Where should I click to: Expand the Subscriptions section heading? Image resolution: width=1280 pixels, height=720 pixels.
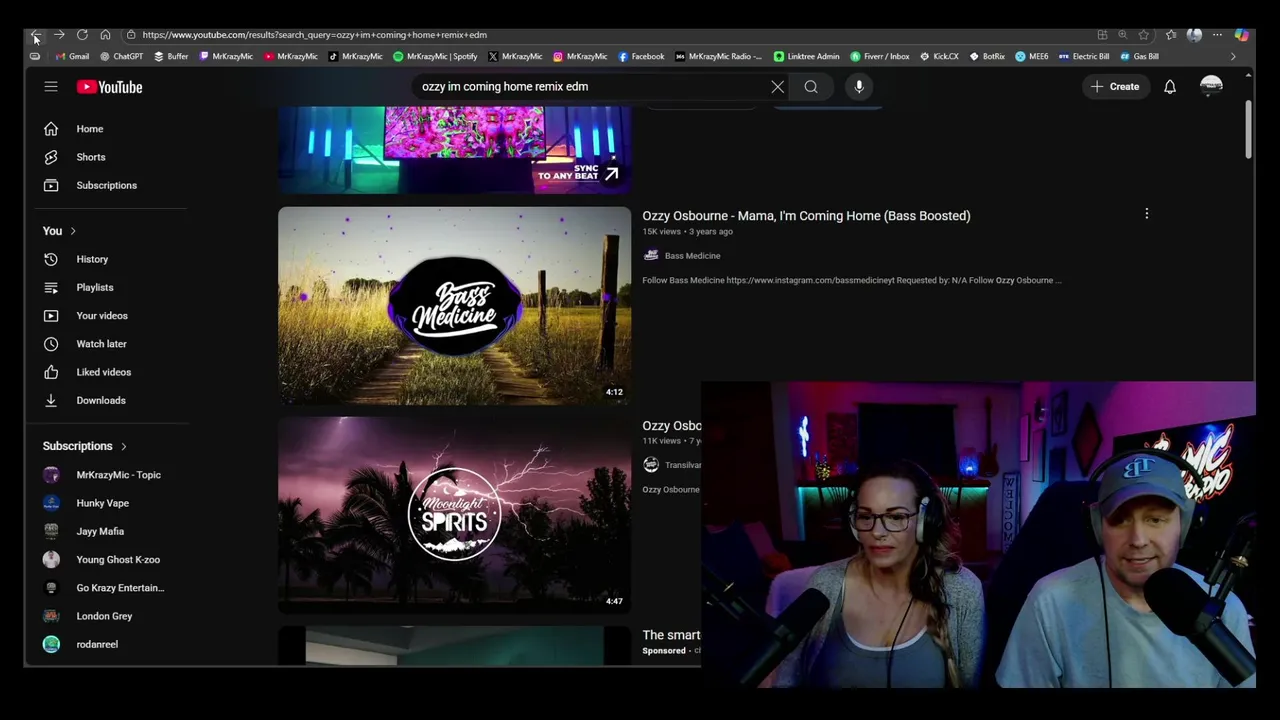[86, 446]
